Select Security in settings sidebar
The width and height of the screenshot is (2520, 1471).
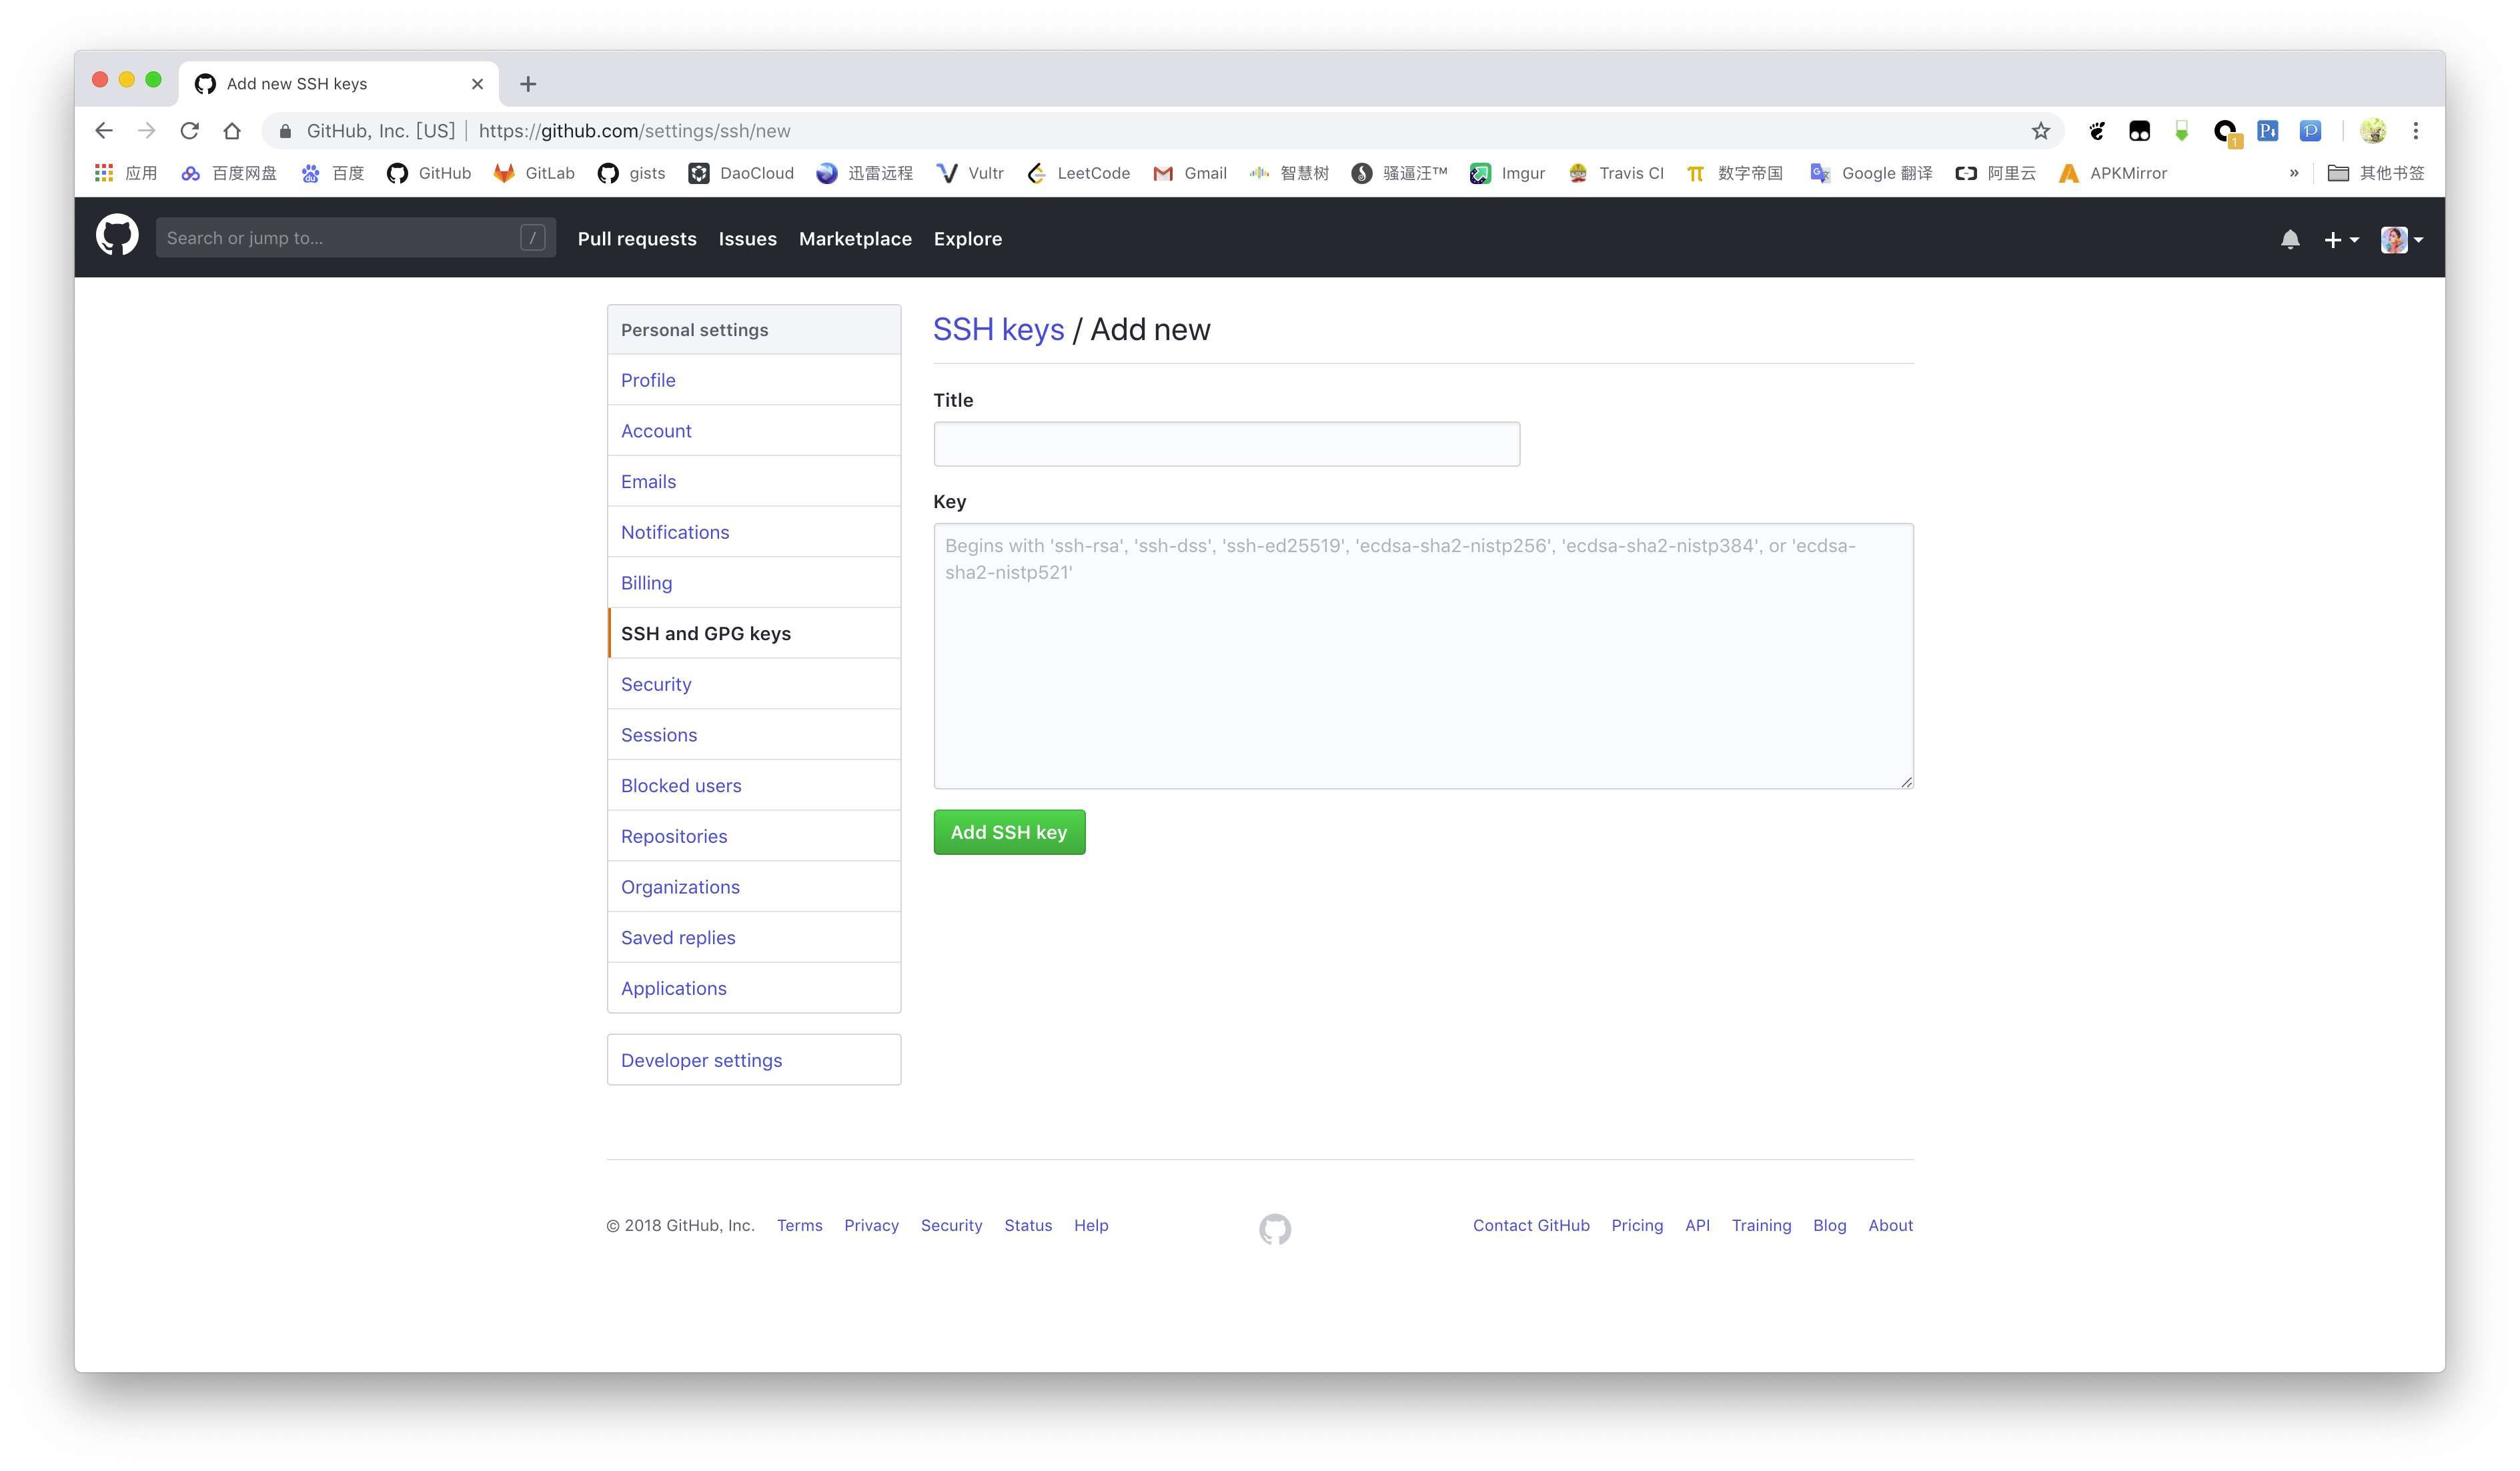(656, 684)
